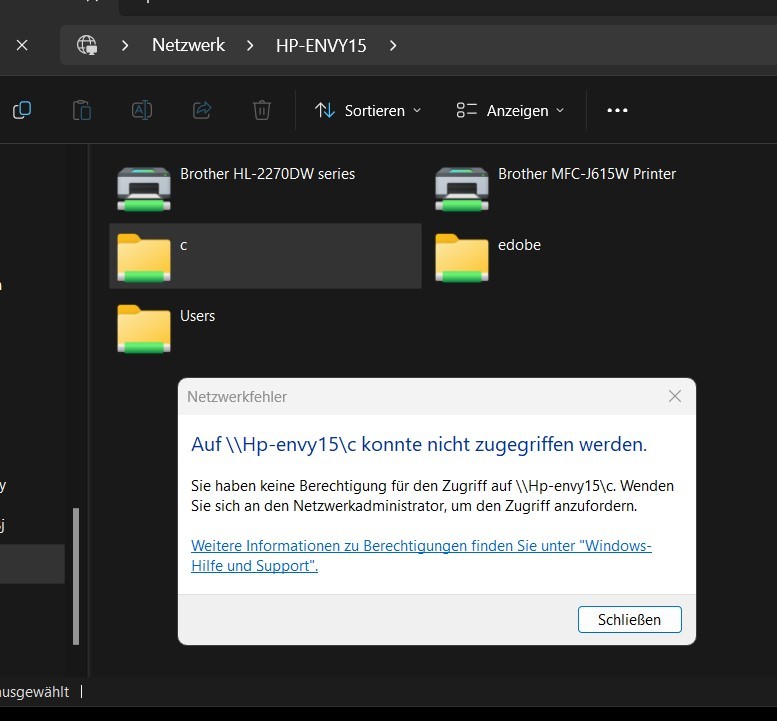This screenshot has height=721, width=777.
Task: Click the highlighted item in navigation pane
Action: point(32,564)
